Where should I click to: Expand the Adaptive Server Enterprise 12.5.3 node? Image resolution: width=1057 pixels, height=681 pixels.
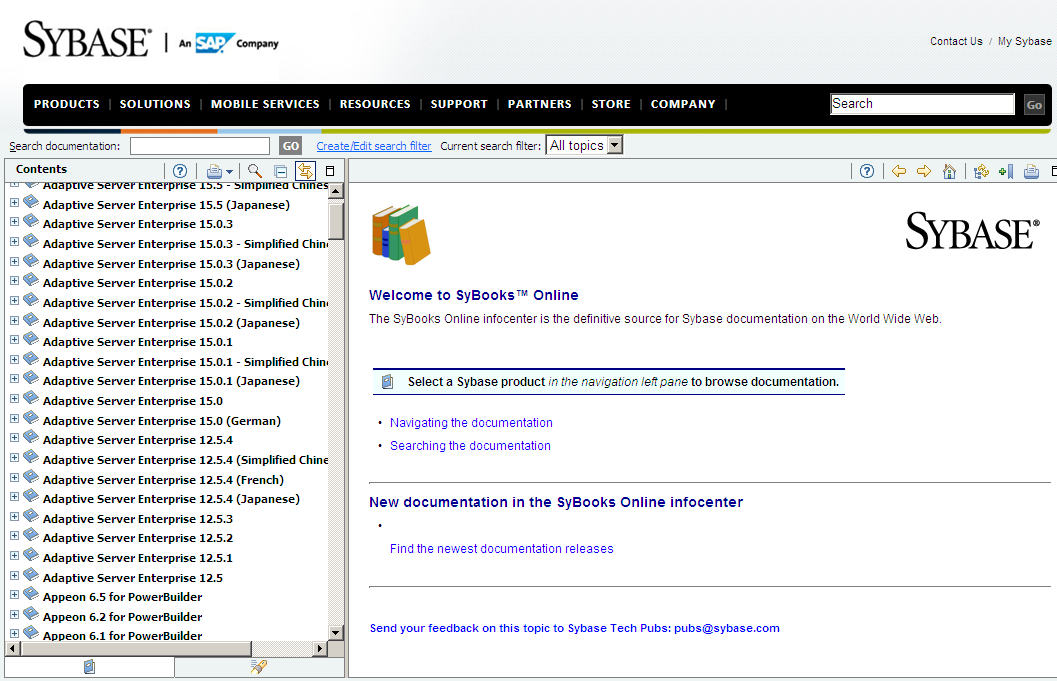point(14,516)
